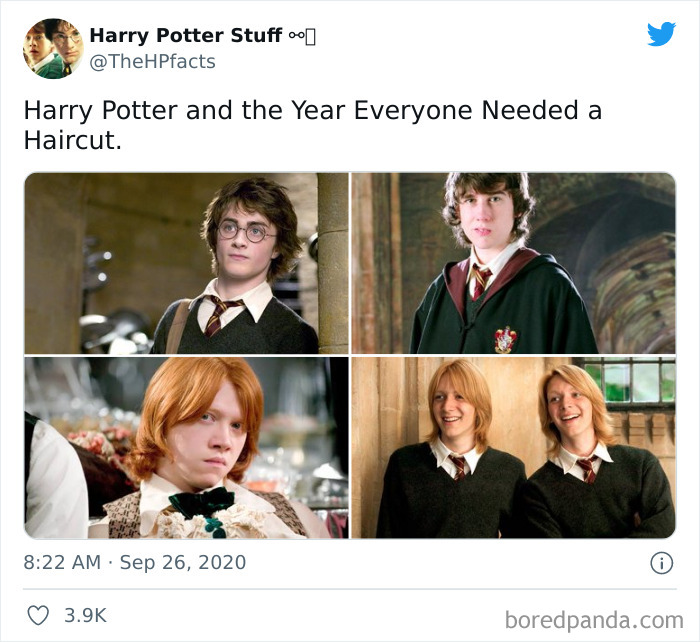The image size is (700, 642).
Task: Click the left twin in the bottom-right photo
Action: pos(451,449)
